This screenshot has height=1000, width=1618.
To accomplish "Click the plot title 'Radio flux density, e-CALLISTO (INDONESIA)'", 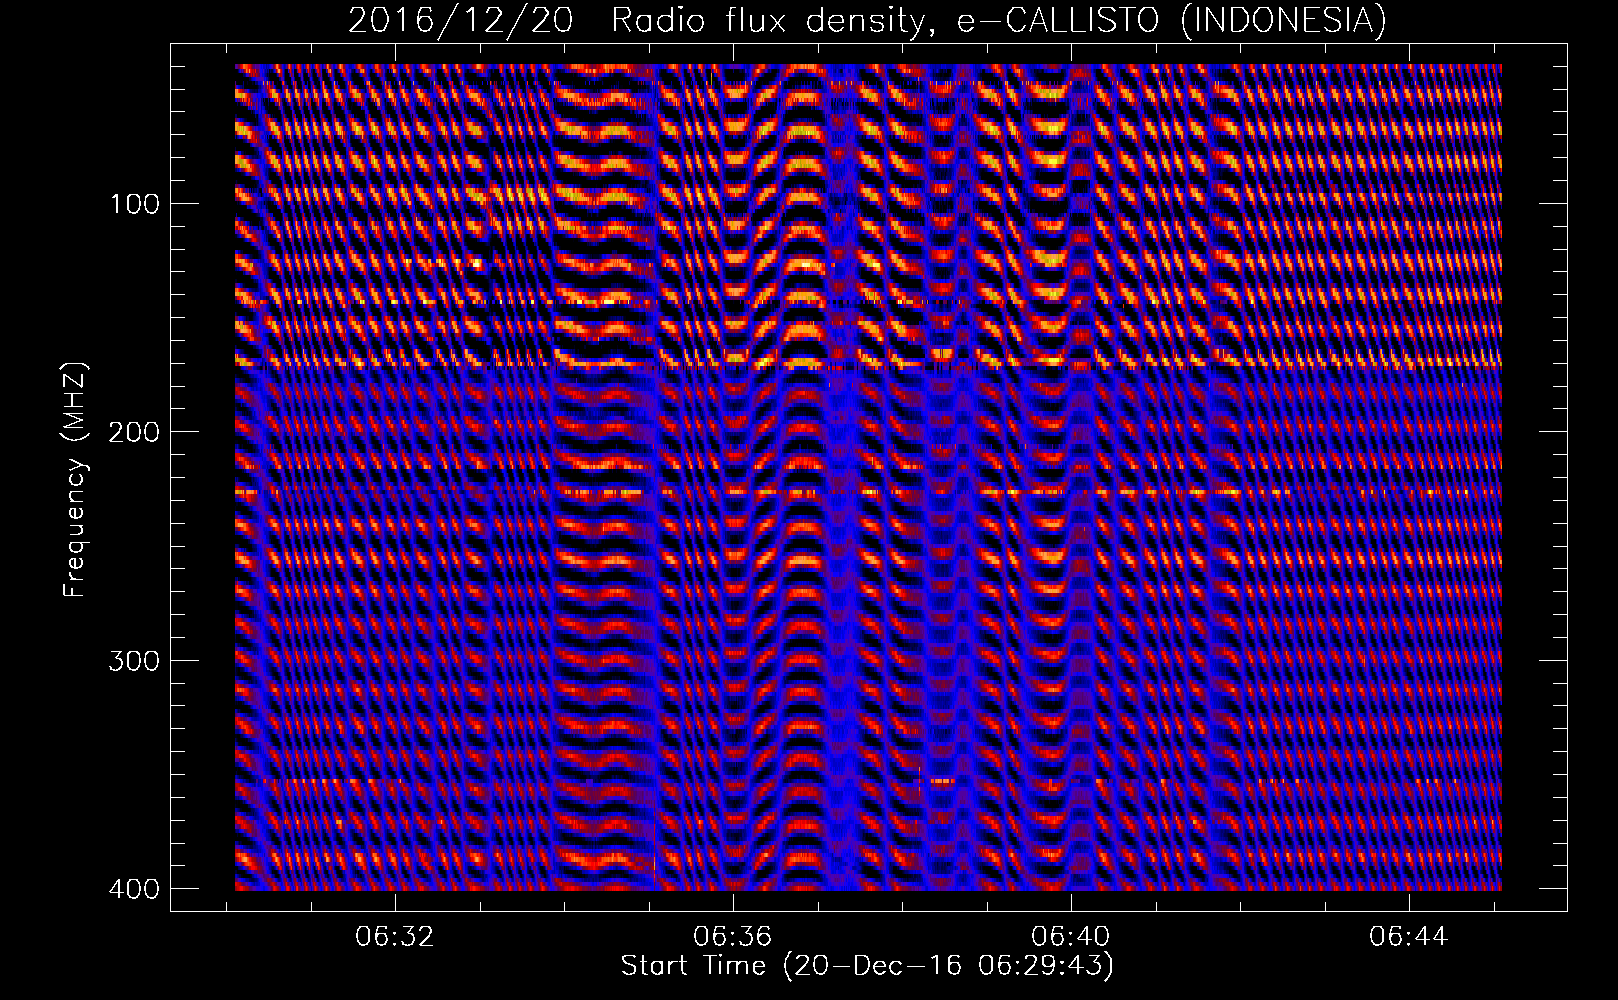I will (998, 19).
